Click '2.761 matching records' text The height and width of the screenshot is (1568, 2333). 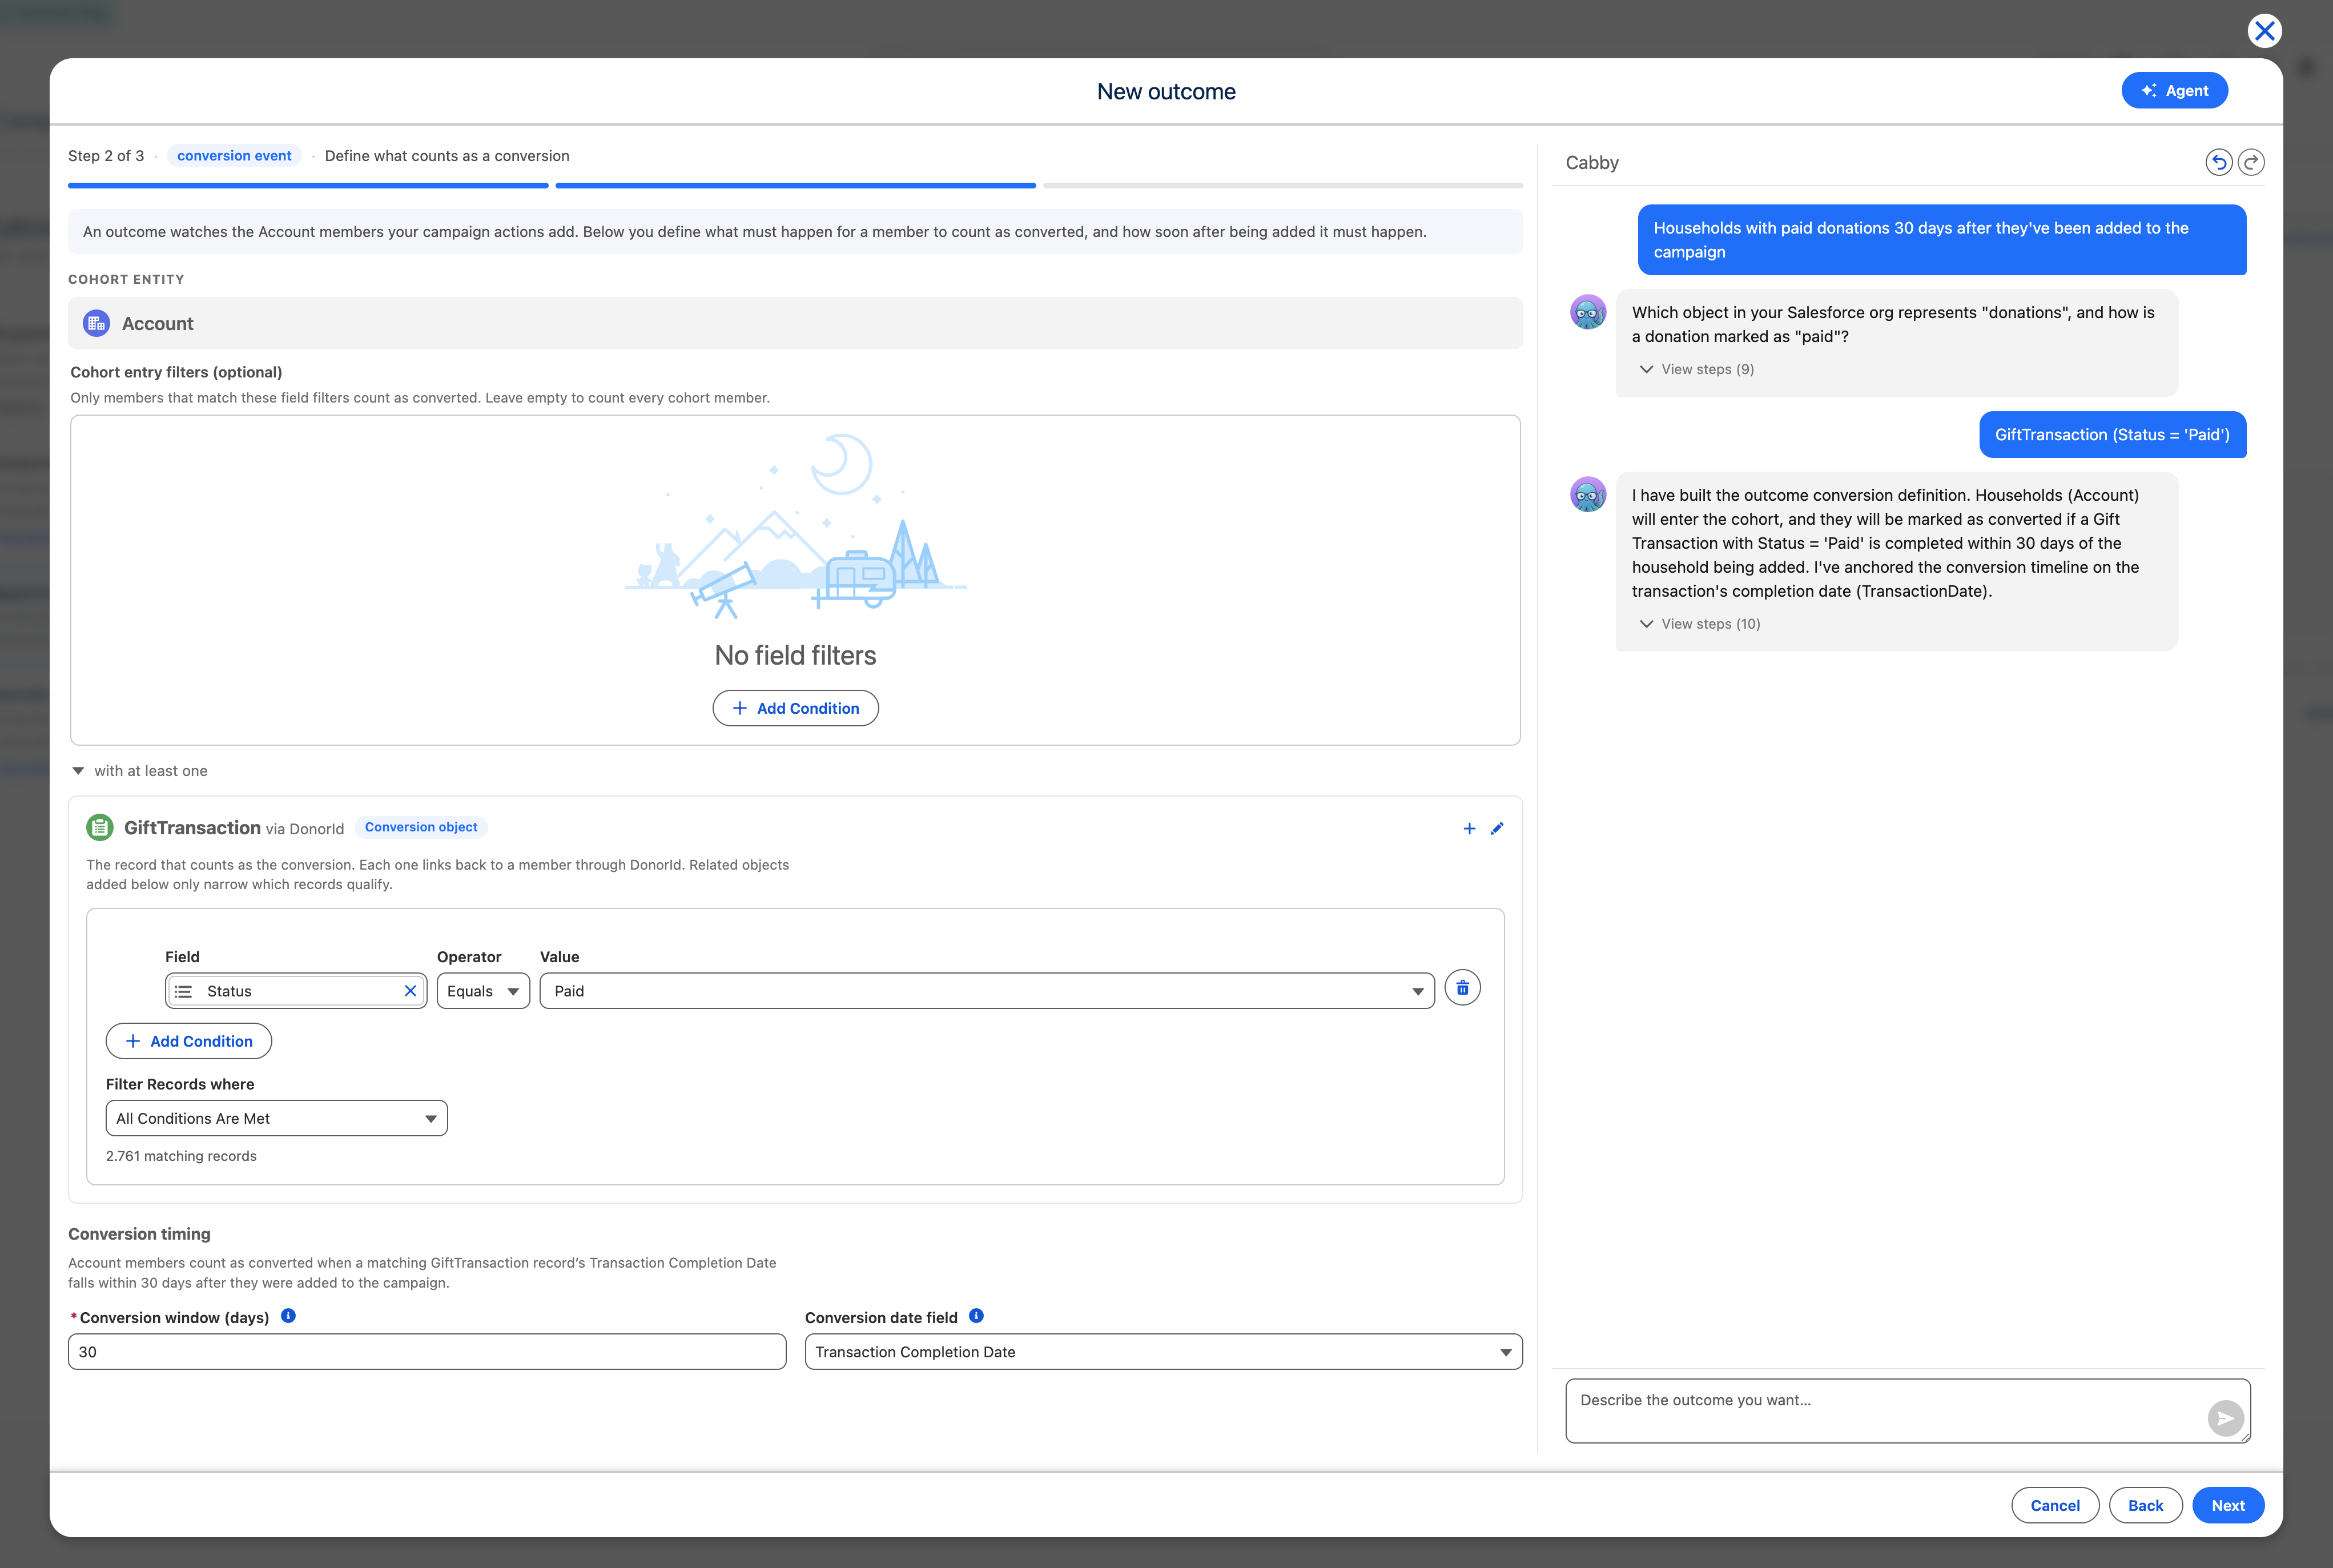[181, 1156]
